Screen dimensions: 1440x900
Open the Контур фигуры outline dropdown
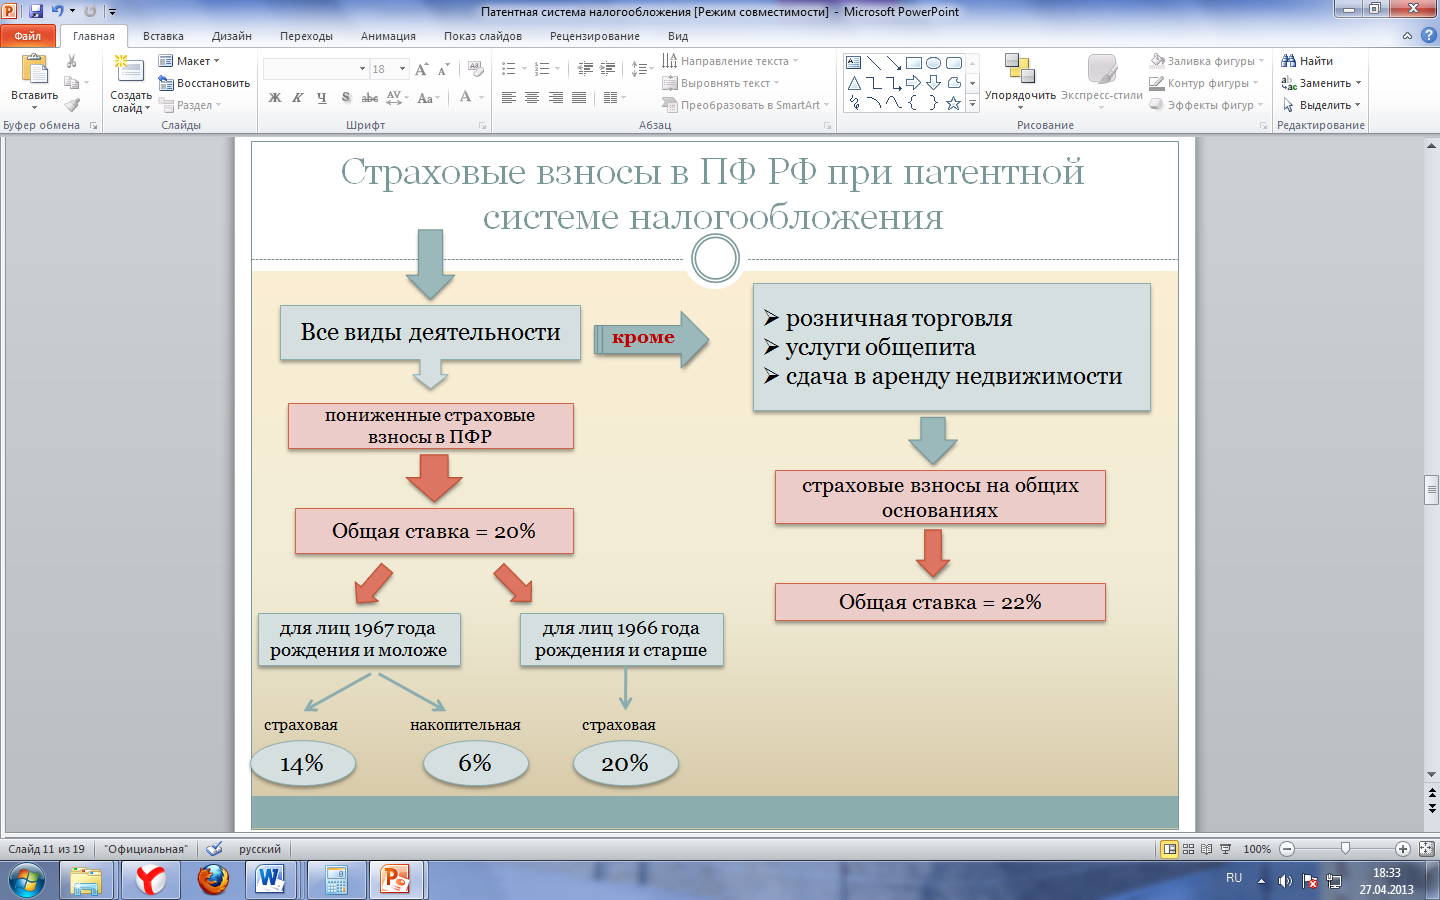point(1205,83)
